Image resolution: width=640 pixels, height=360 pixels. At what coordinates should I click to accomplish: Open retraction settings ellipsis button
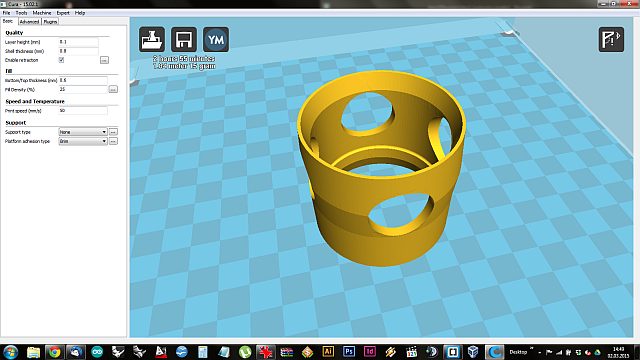104,60
